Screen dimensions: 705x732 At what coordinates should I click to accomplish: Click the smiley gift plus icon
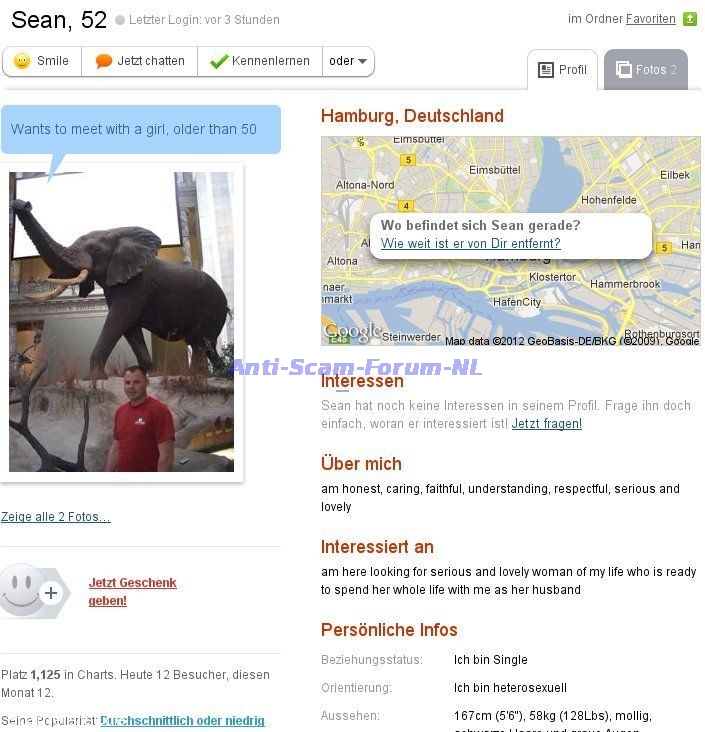[35, 592]
